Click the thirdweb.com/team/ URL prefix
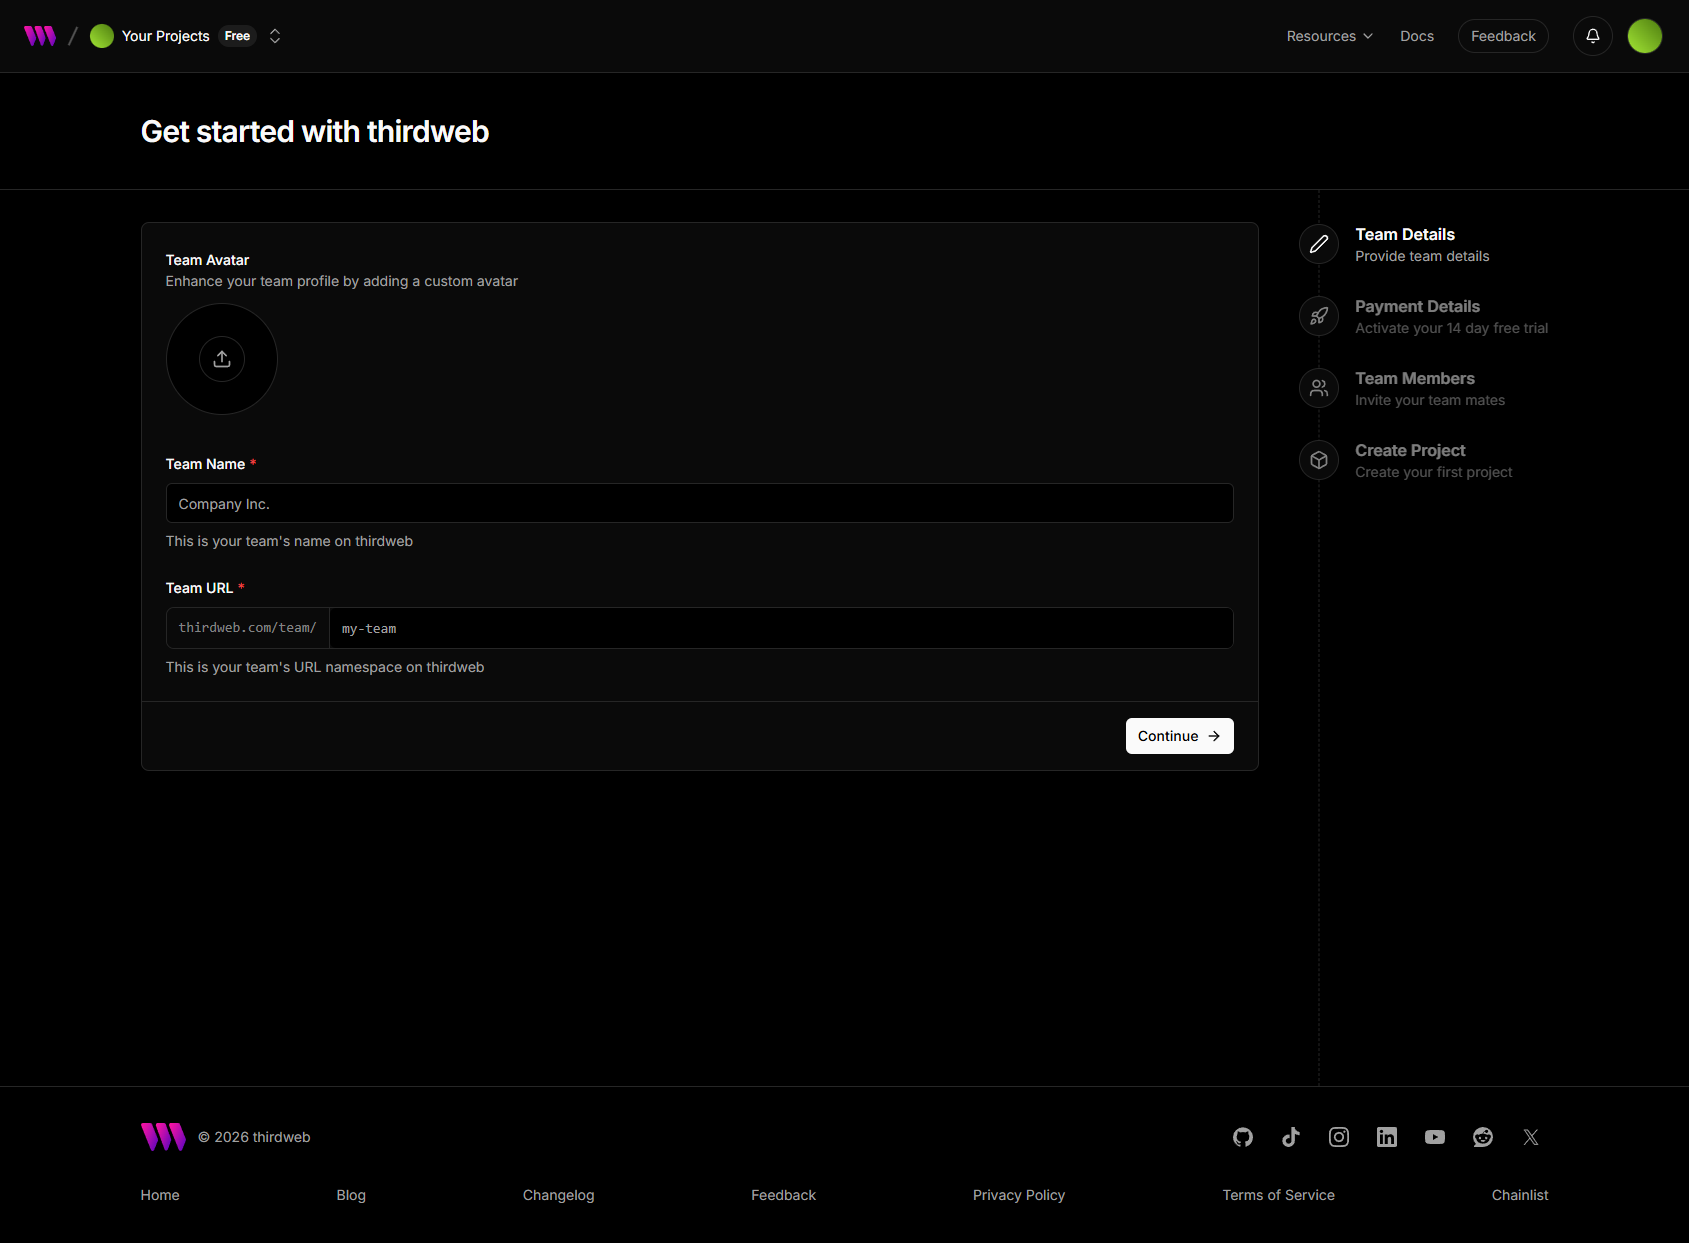 (247, 628)
